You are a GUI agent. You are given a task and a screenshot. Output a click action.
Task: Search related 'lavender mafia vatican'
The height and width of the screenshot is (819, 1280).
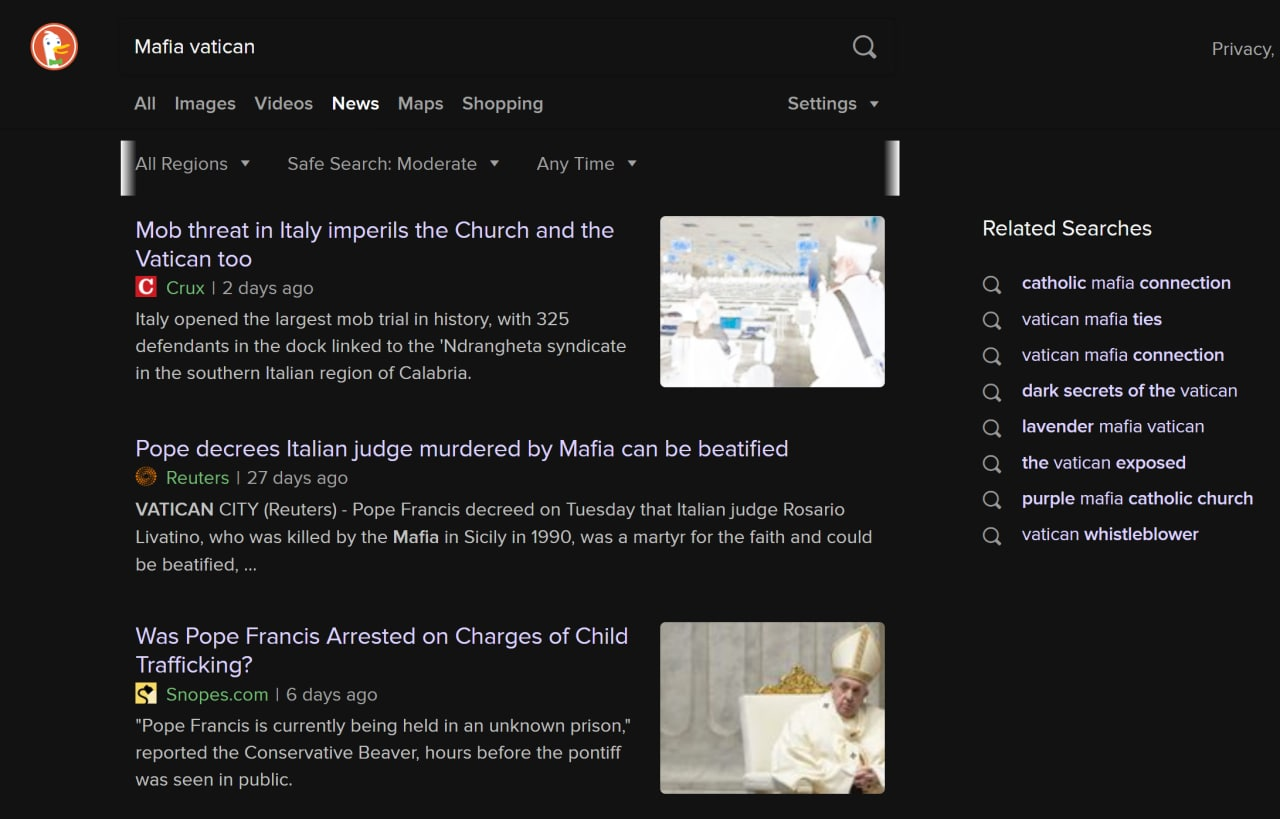1113,427
